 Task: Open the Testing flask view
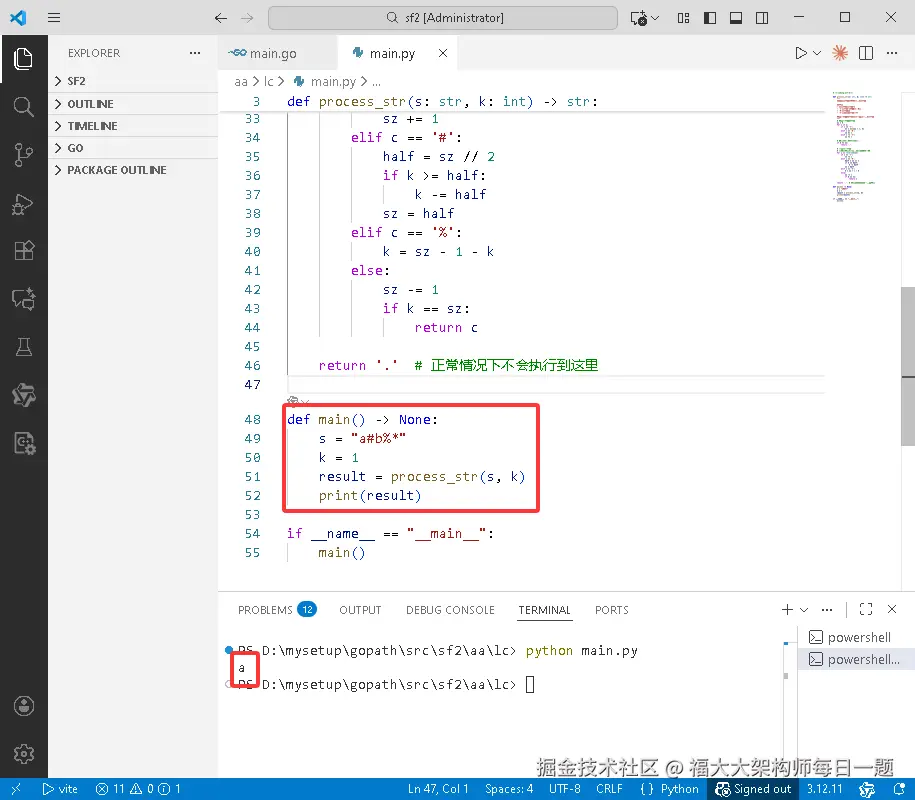click(x=23, y=347)
